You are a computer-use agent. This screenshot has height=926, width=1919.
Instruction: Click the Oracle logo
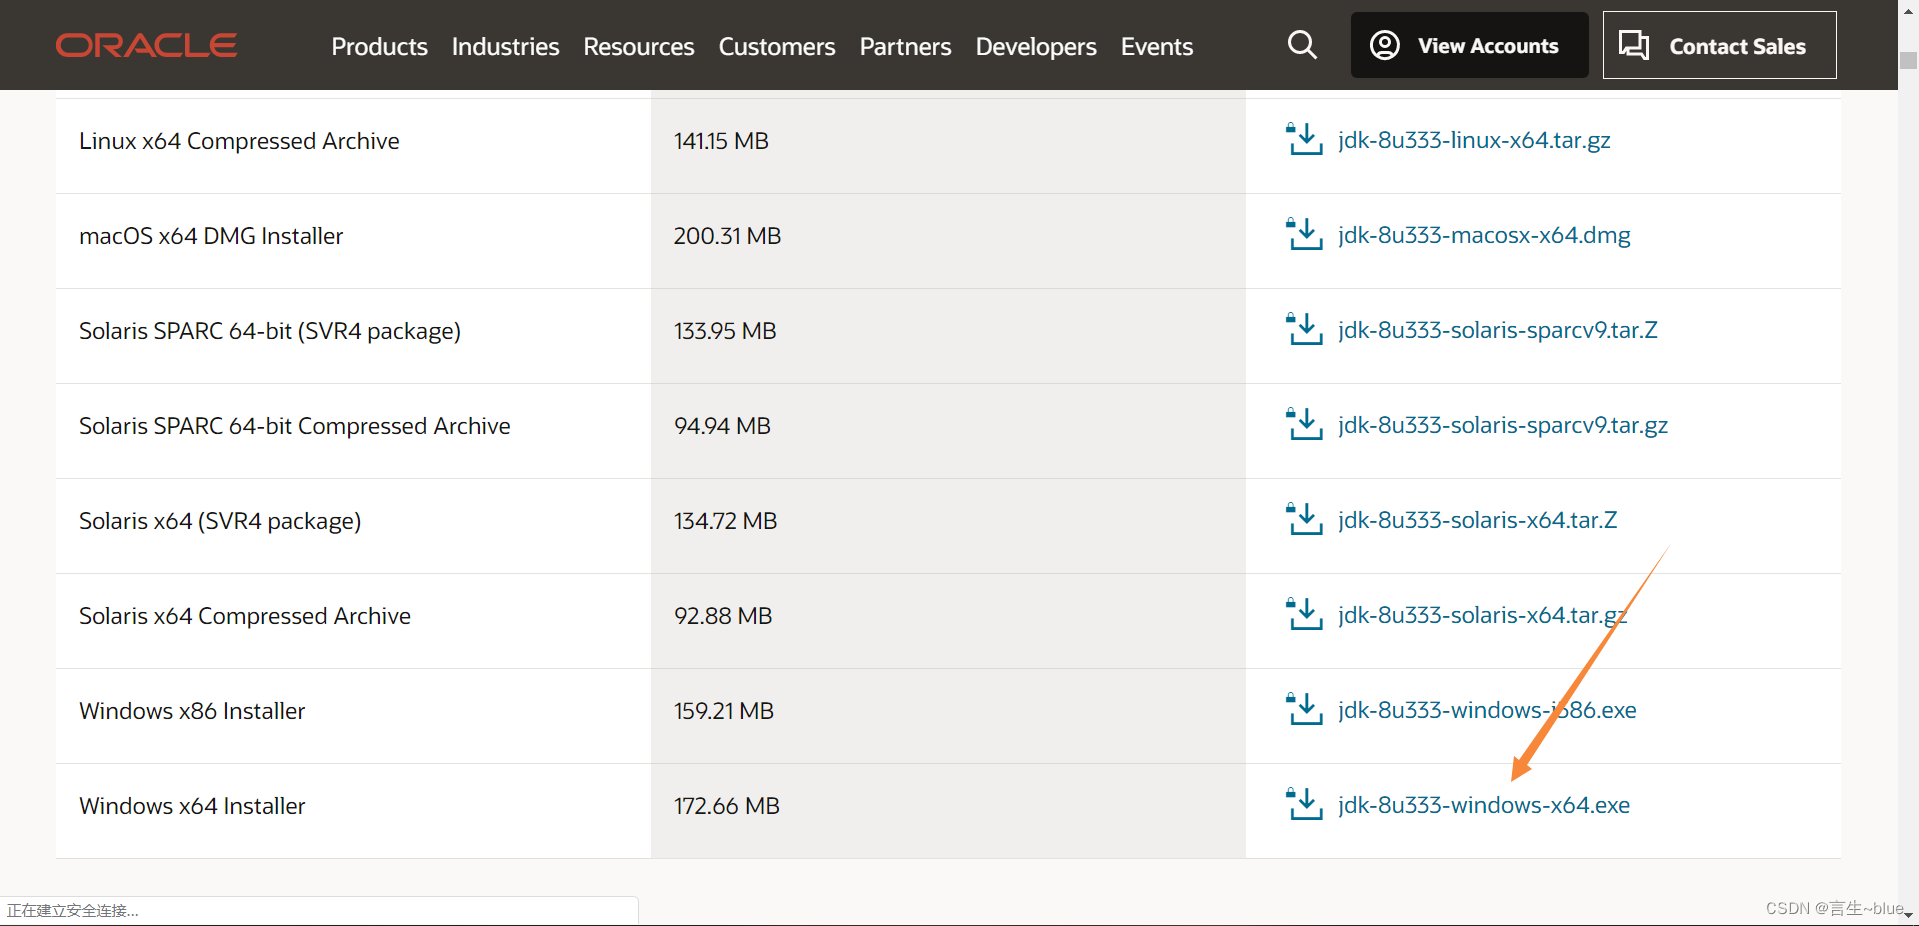[x=146, y=46]
